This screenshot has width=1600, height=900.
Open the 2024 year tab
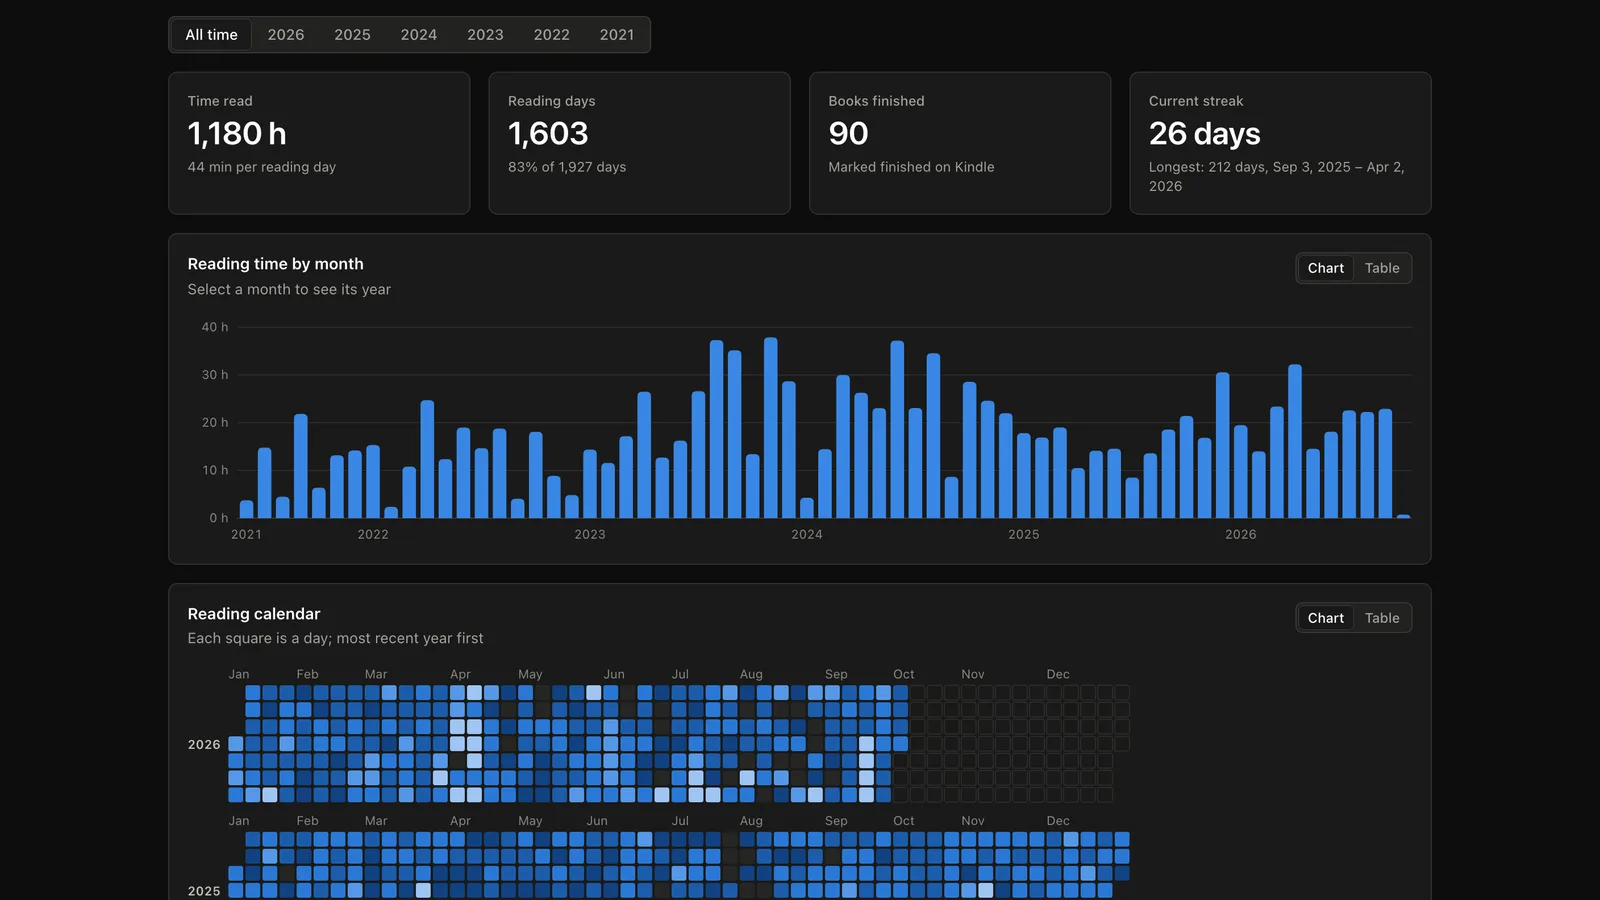tap(419, 35)
